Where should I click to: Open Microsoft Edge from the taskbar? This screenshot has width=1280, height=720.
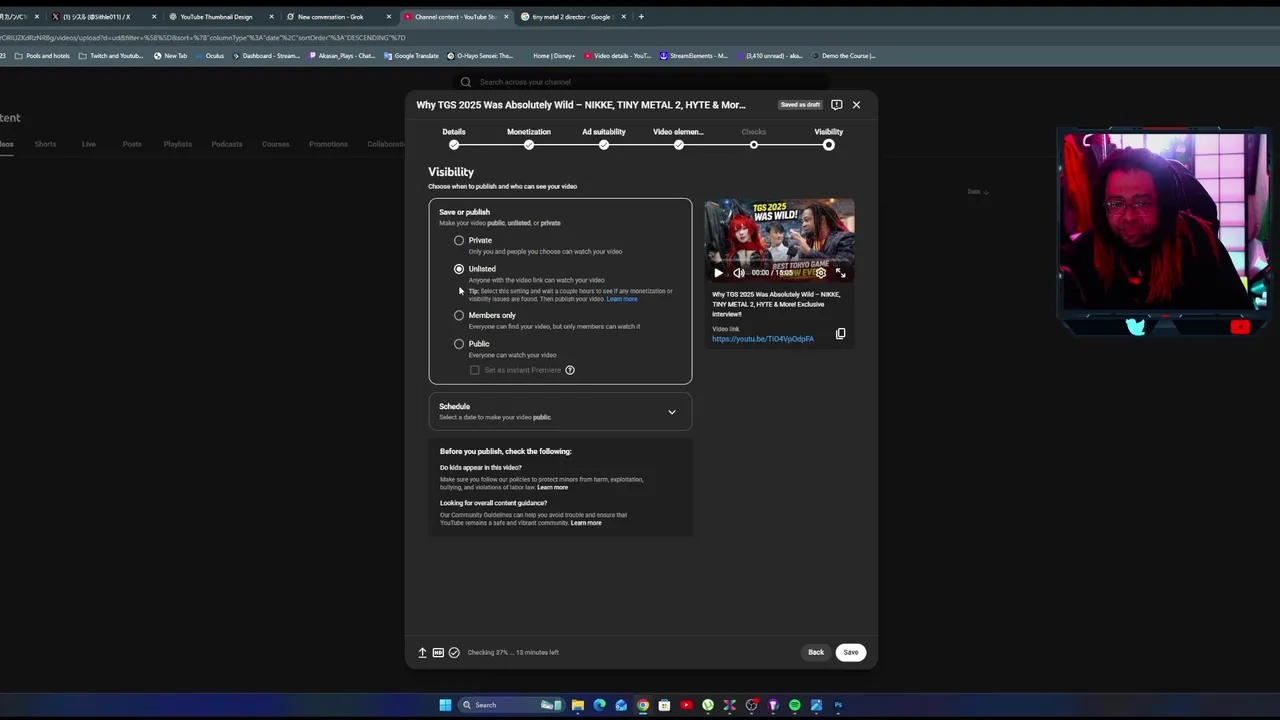tap(599, 705)
